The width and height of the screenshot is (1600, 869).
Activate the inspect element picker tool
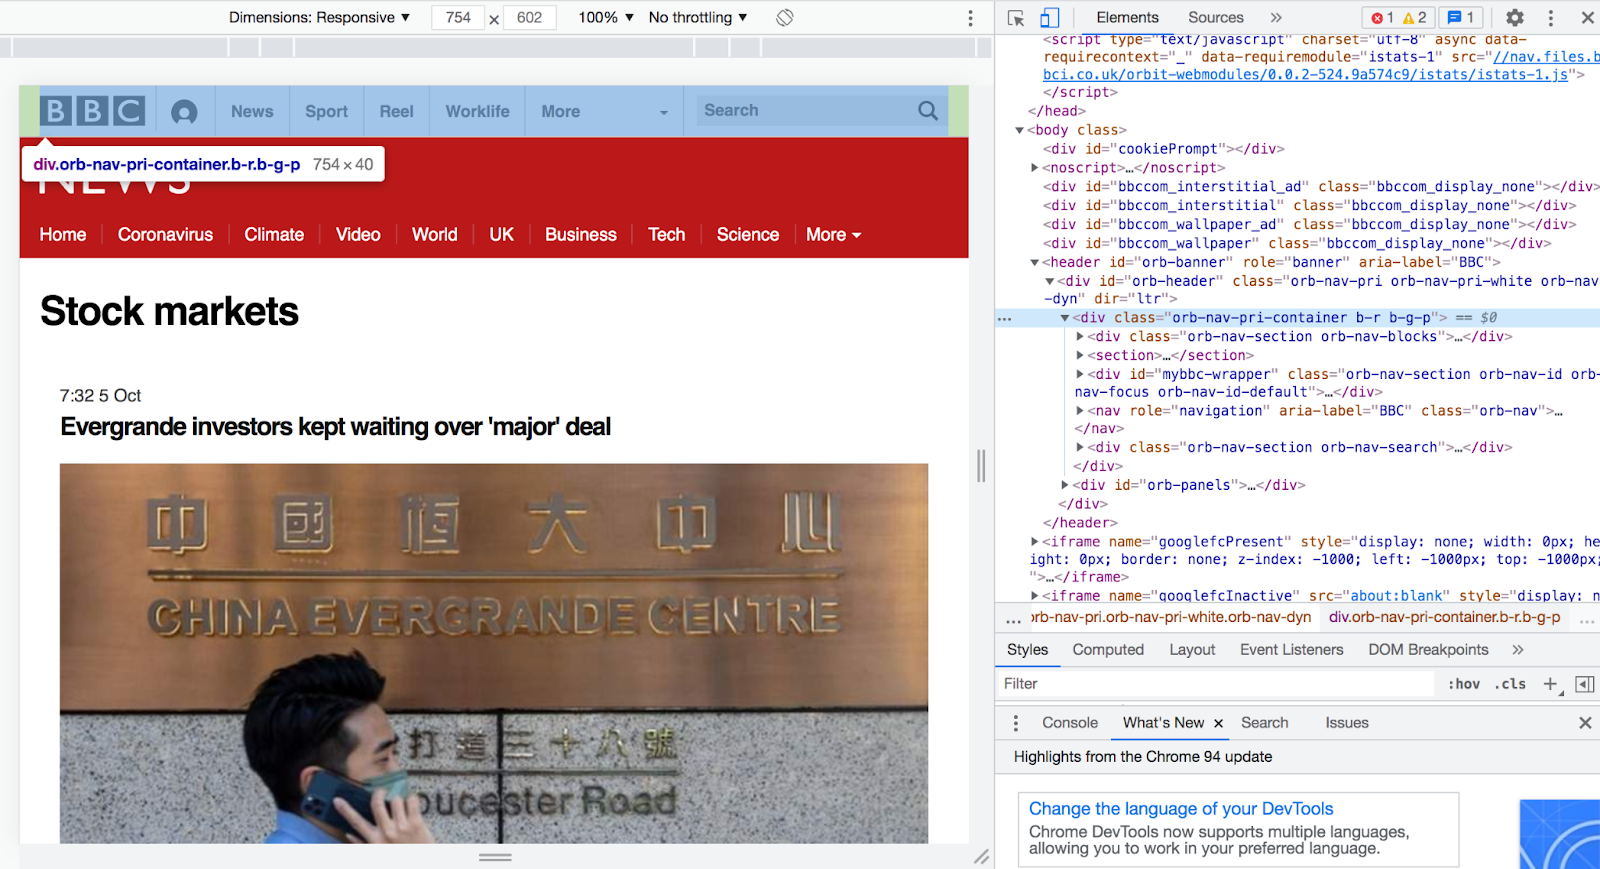pos(1016,18)
